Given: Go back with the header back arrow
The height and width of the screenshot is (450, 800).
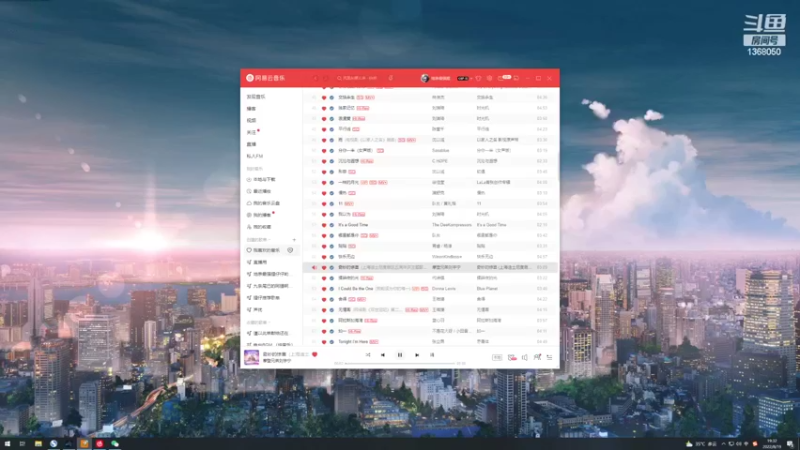Looking at the screenshot, I should (x=315, y=78).
